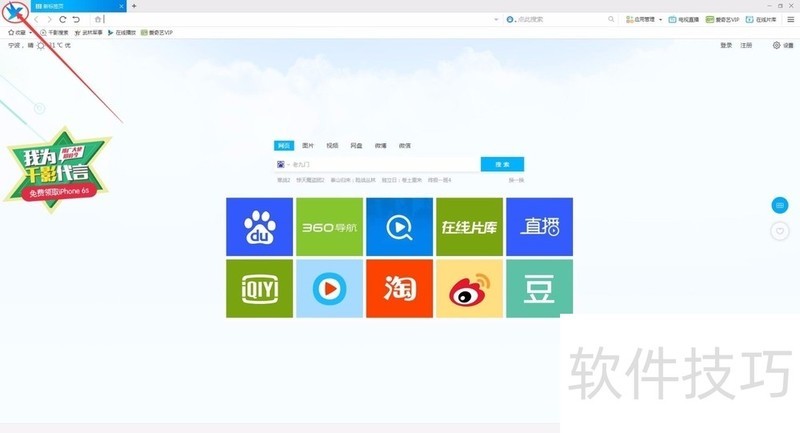Click the toolbar magnifier search icon

[x=611, y=19]
